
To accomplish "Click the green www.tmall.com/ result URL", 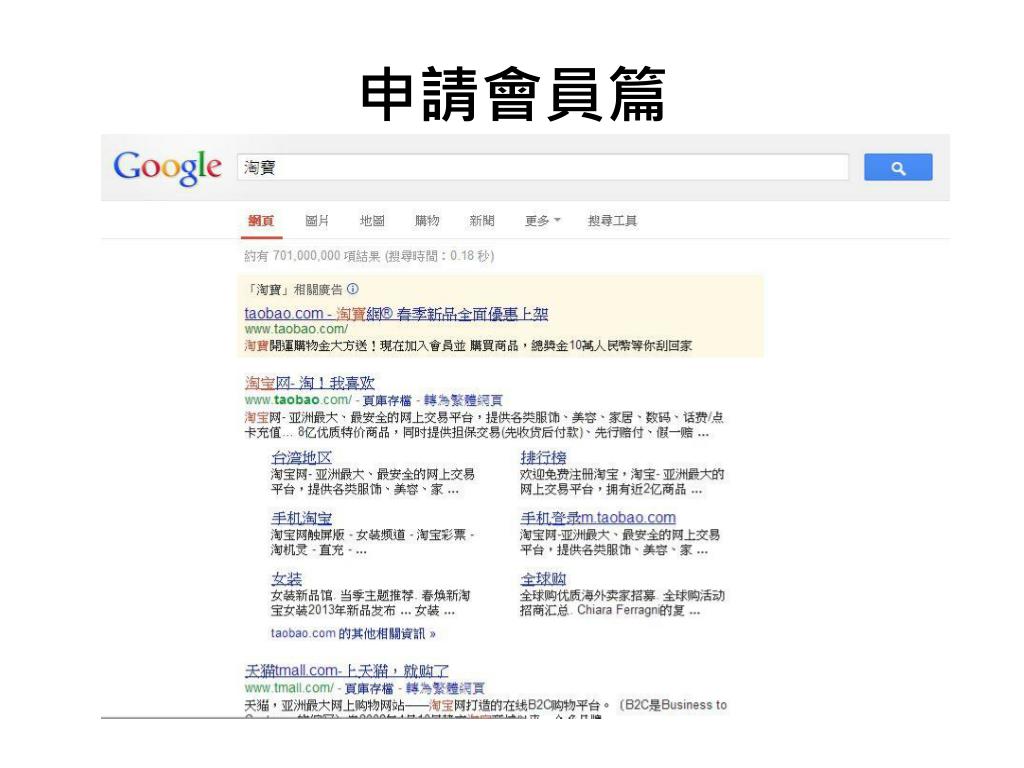I will (x=289, y=688).
